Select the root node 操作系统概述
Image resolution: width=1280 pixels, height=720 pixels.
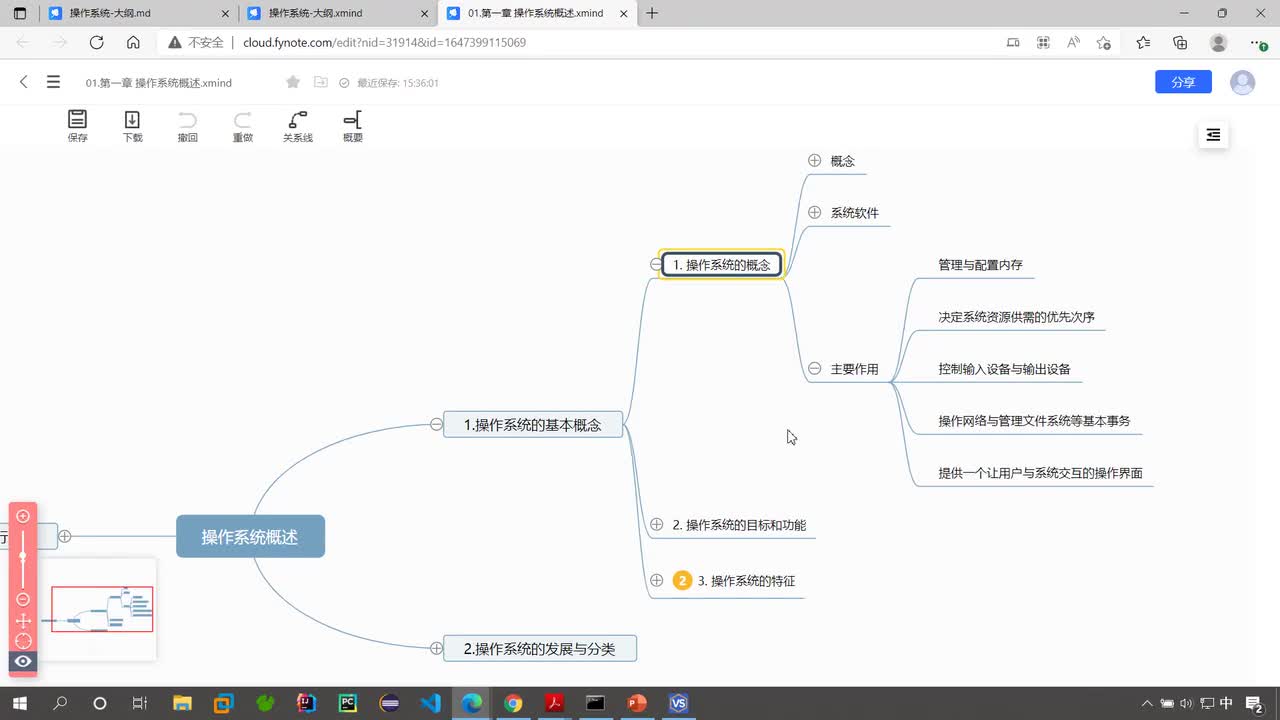pos(250,536)
